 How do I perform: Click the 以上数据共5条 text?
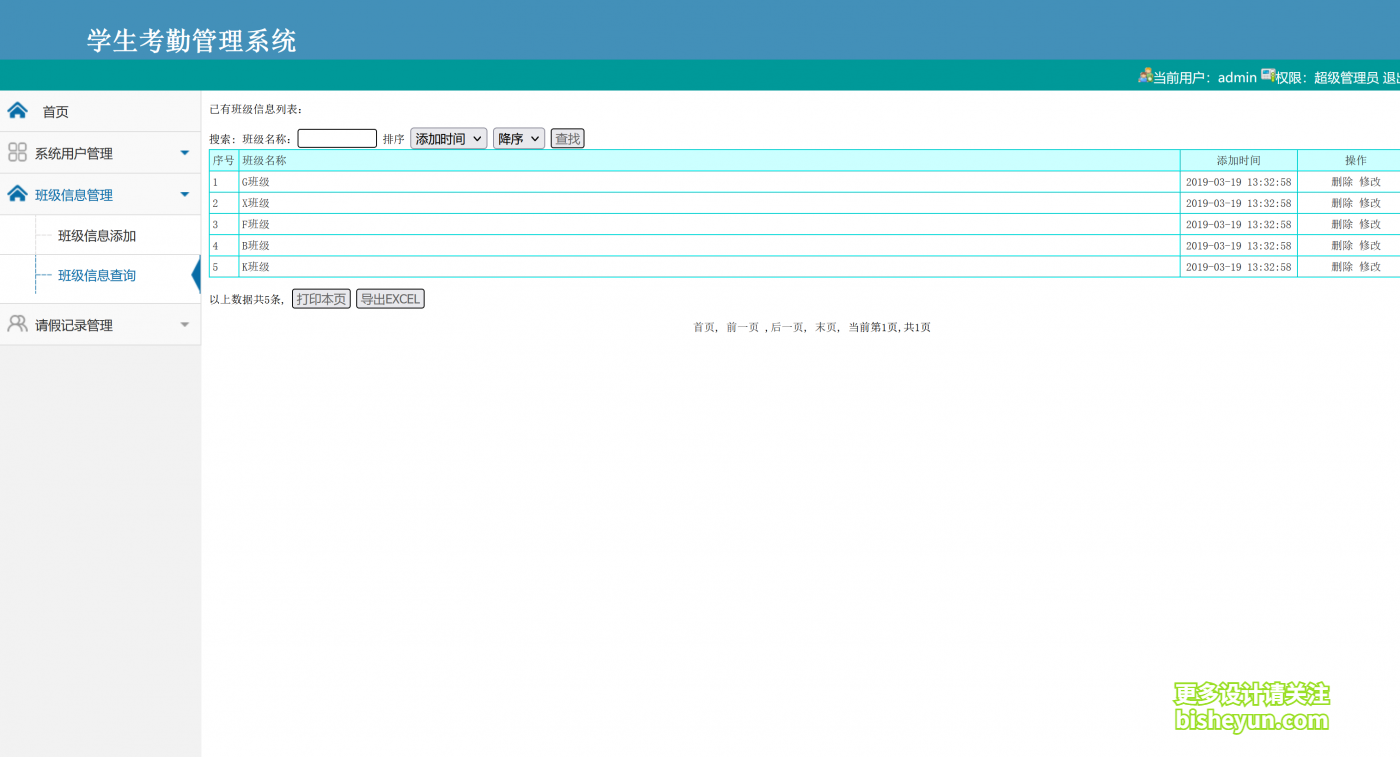coord(245,299)
